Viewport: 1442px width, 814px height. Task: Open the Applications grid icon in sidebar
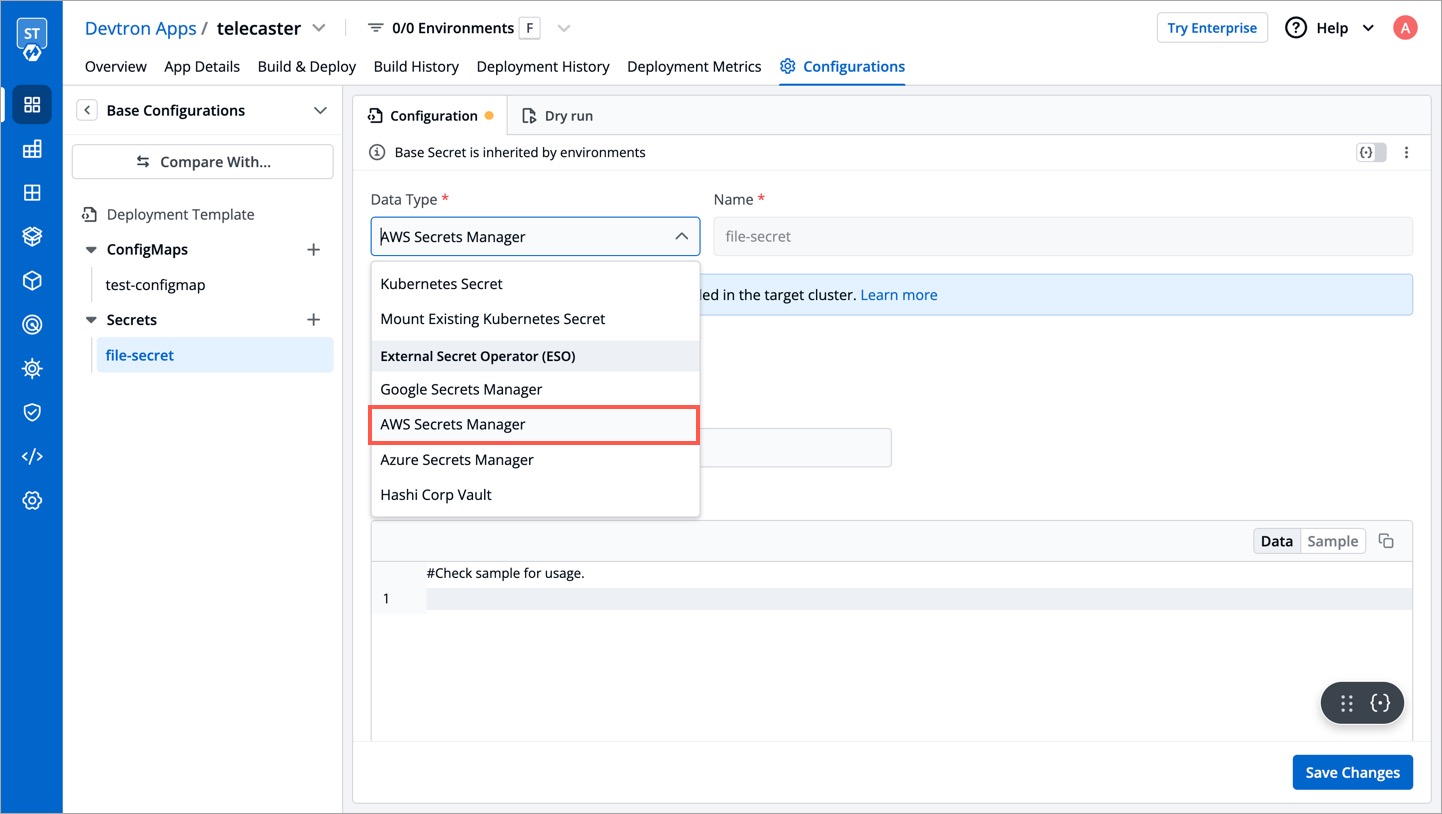[32, 104]
